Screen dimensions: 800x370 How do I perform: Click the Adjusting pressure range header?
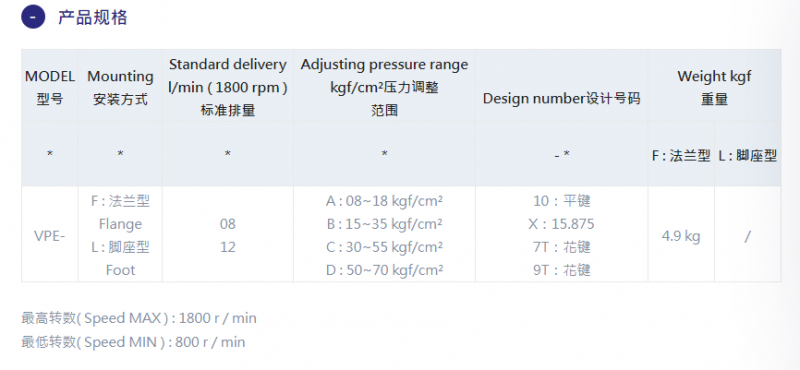coord(384,87)
